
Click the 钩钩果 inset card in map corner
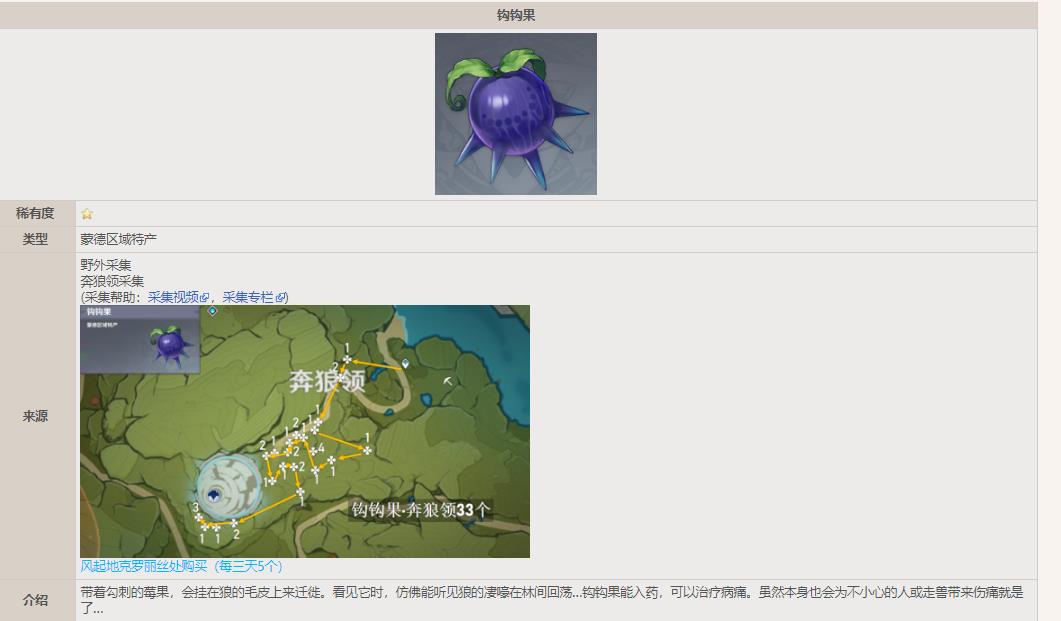point(140,339)
